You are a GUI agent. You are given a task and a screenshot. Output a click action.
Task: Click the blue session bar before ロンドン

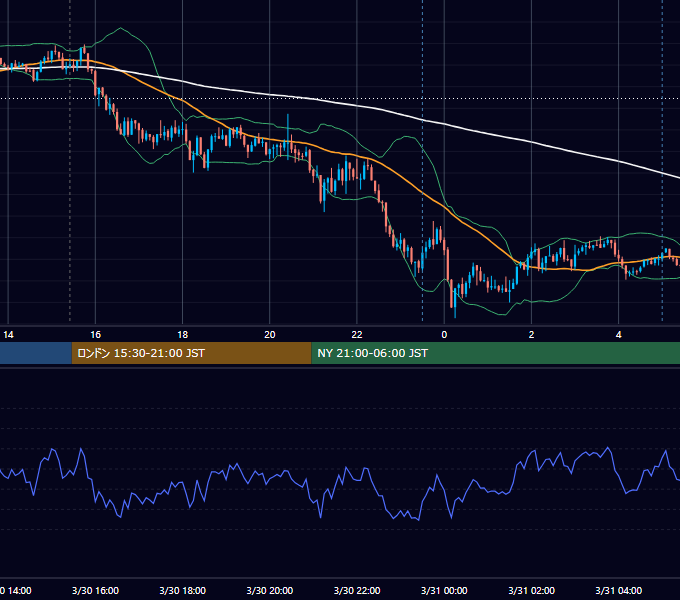[x=36, y=353]
